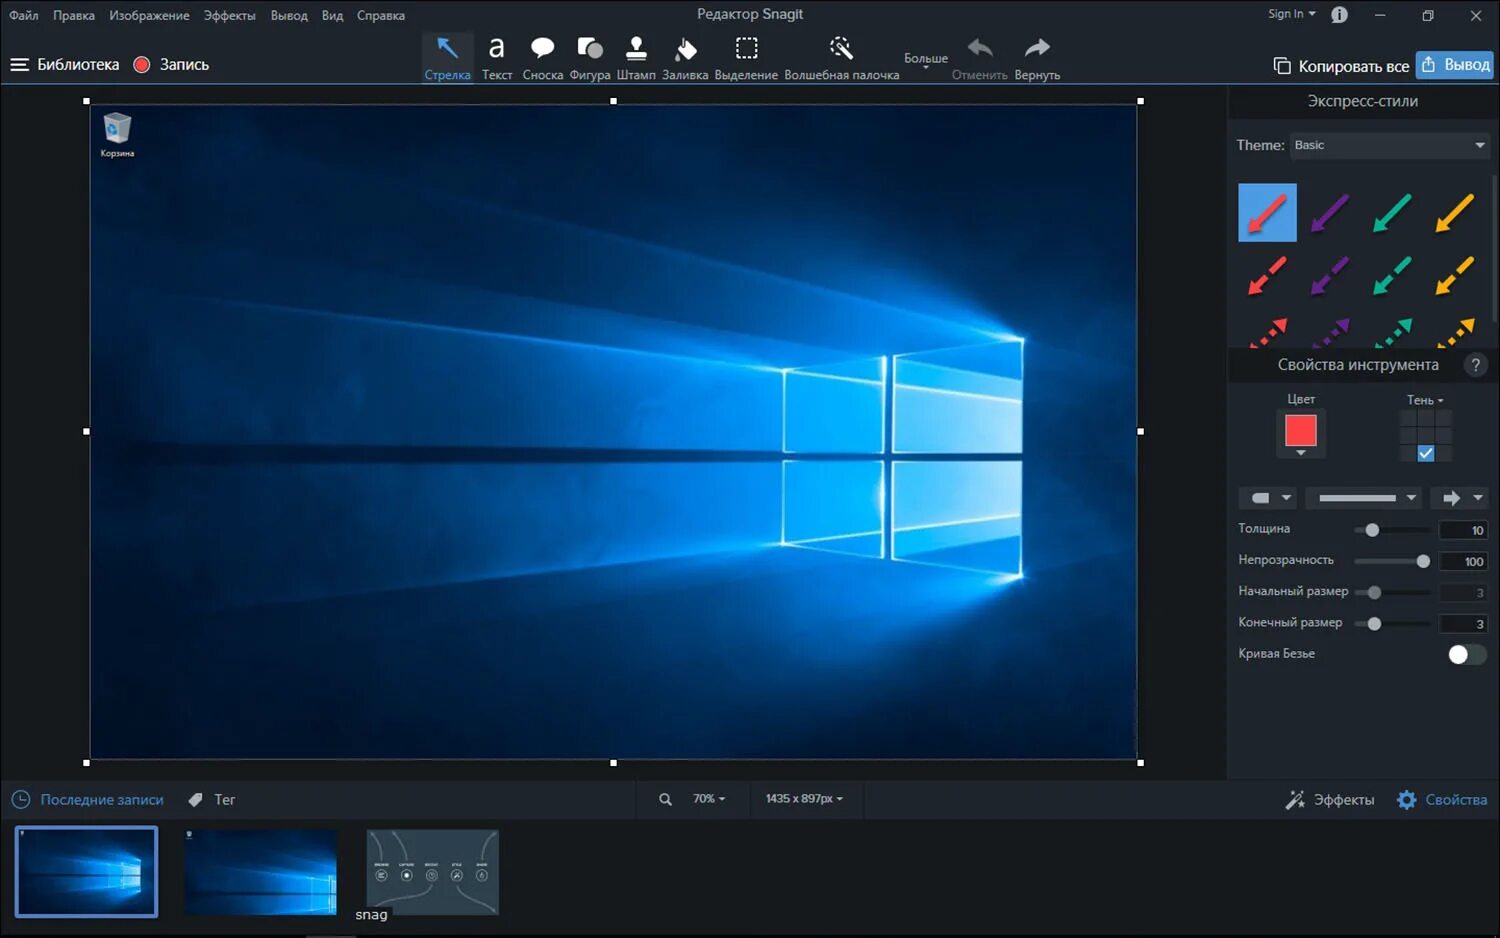Open the line cap style dropdown
Image resolution: width=1500 pixels, height=938 pixels.
click(1267, 498)
